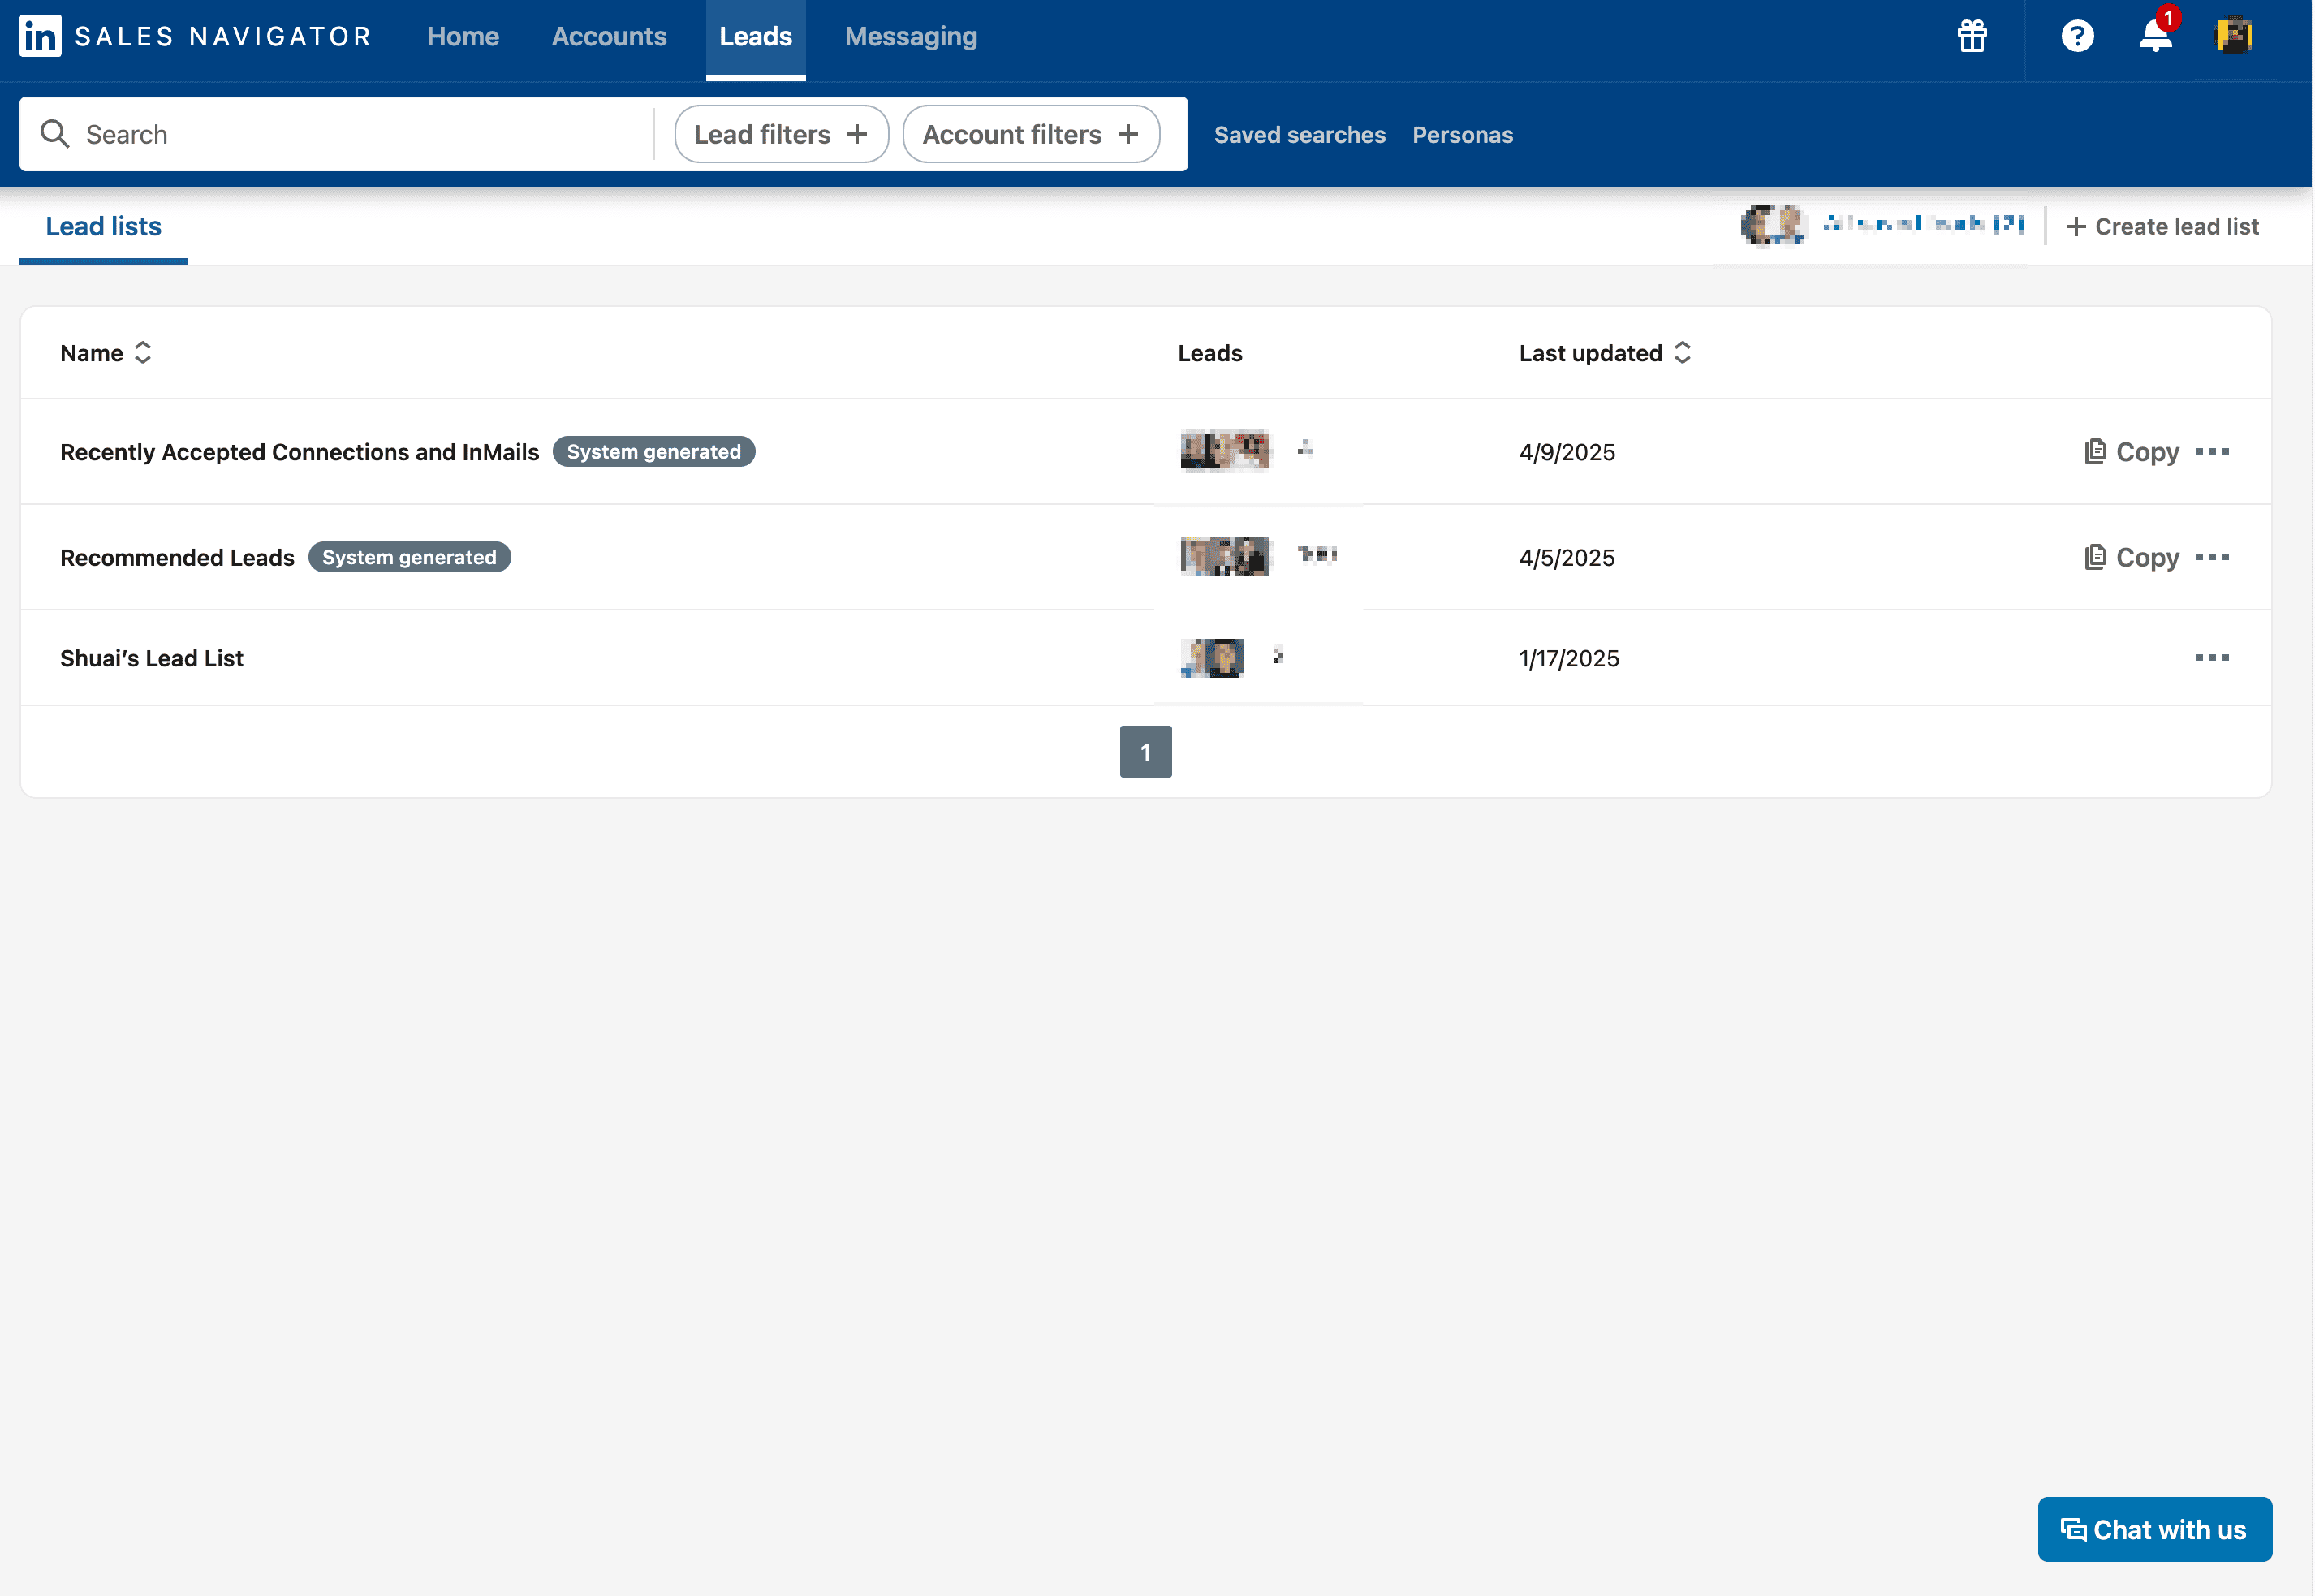This screenshot has height=1596, width=2315.
Task: Open the profile avatar menu
Action: pos(2234,36)
